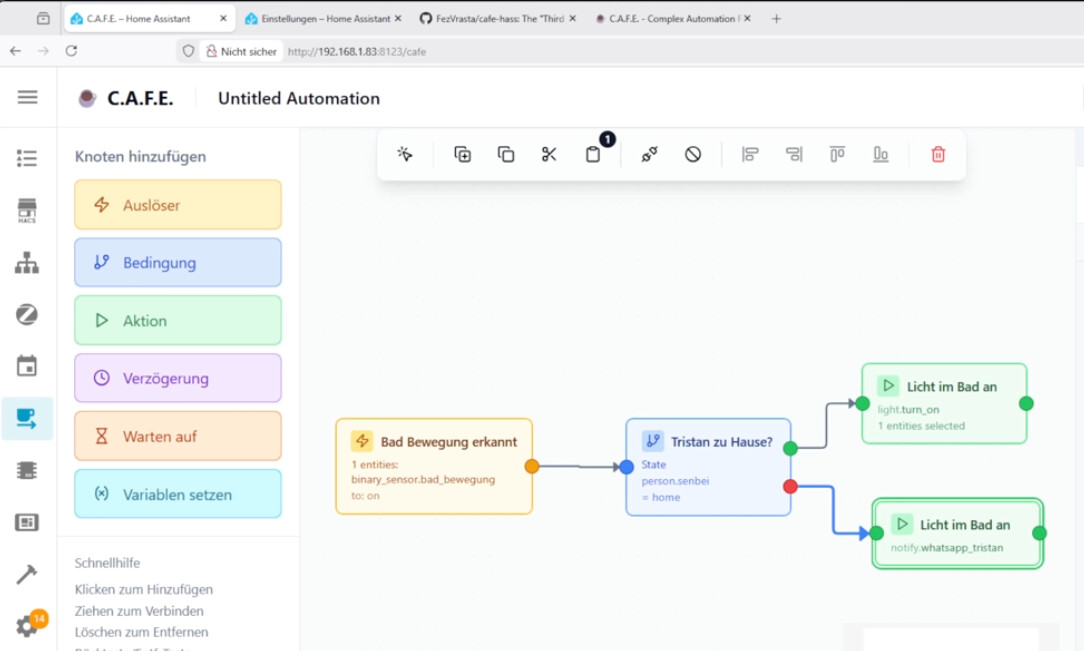Image resolution: width=1084 pixels, height=651 pixels.
Task: Add a Variablen setzen node
Action: point(178,494)
